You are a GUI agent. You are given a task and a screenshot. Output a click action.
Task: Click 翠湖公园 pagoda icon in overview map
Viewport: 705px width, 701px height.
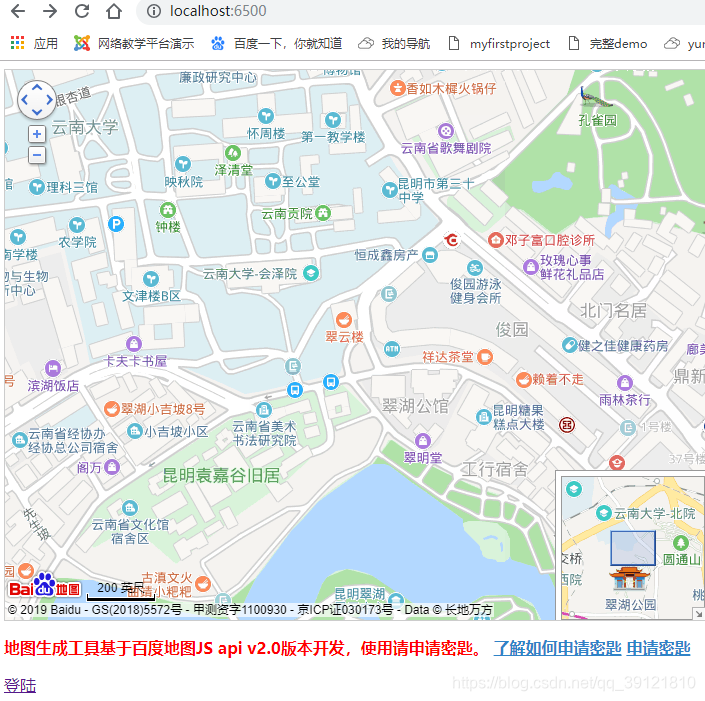point(629,578)
